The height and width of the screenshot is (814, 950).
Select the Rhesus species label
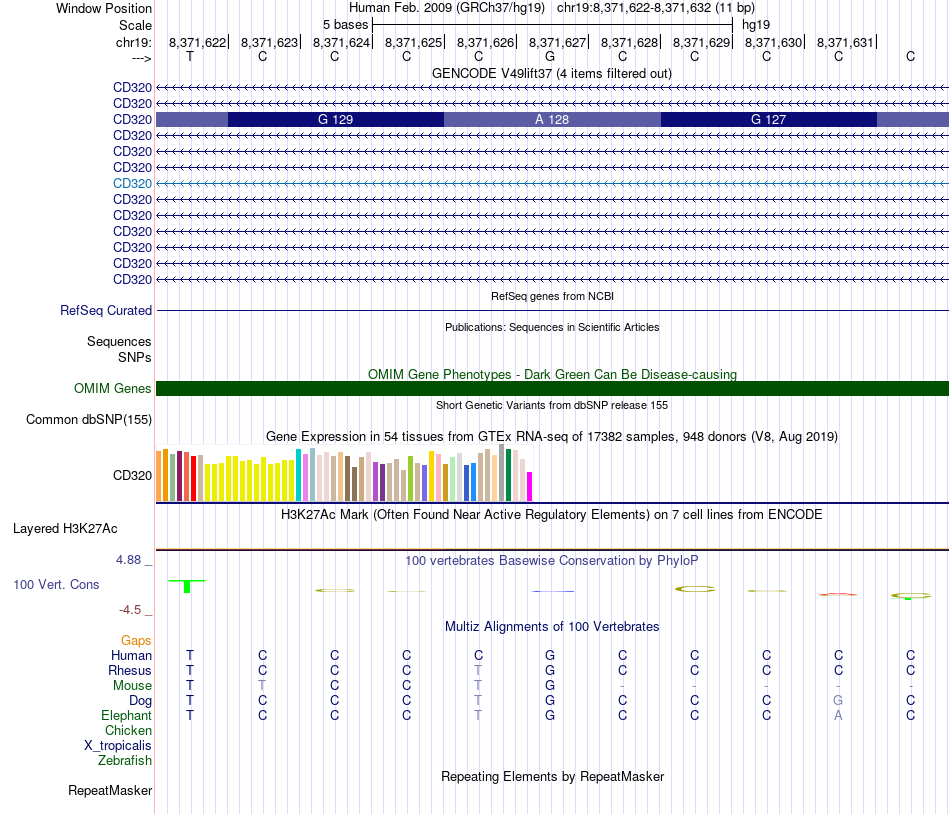130,670
